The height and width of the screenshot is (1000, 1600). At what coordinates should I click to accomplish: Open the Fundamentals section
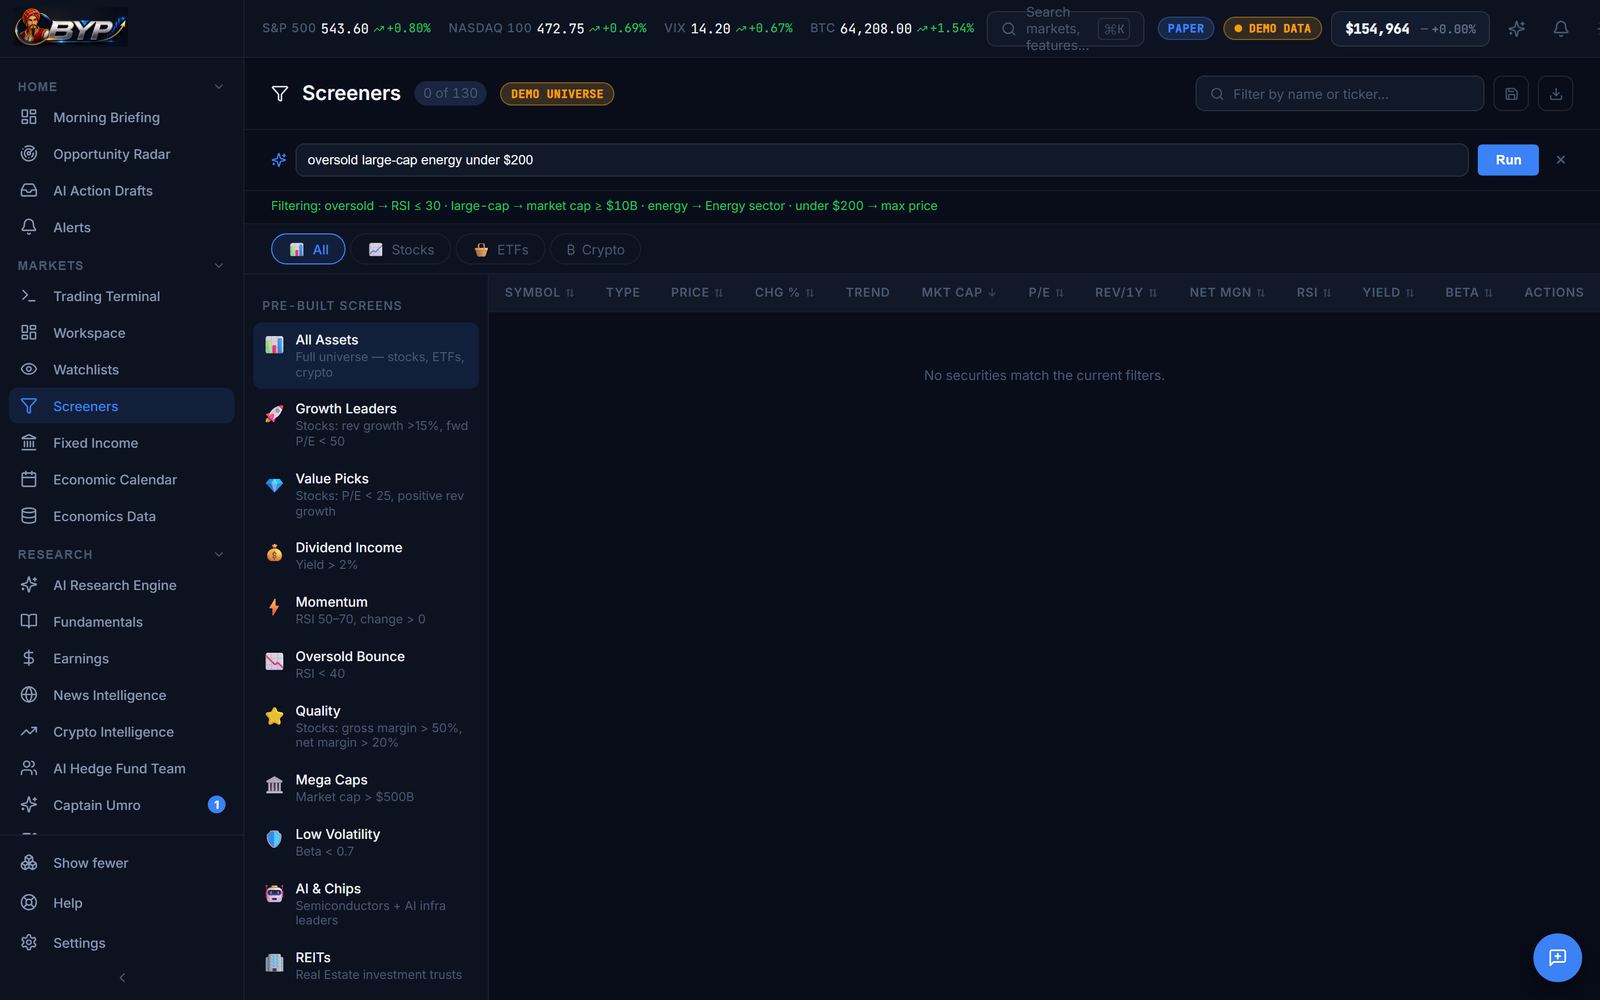121,622
